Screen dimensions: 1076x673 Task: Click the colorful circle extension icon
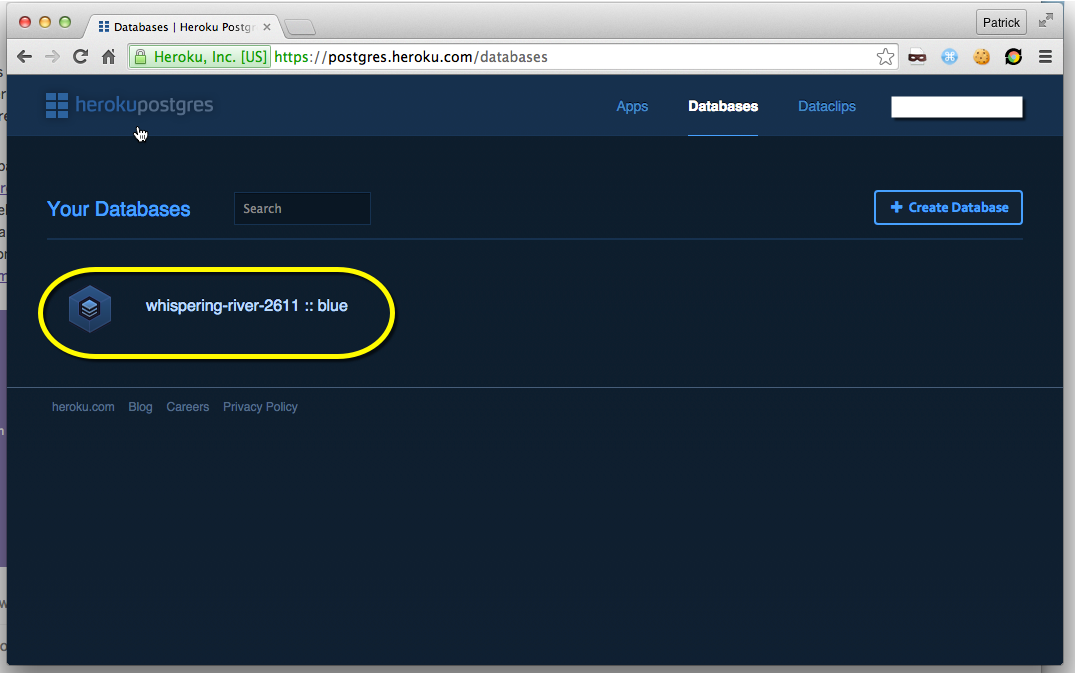(x=1014, y=57)
